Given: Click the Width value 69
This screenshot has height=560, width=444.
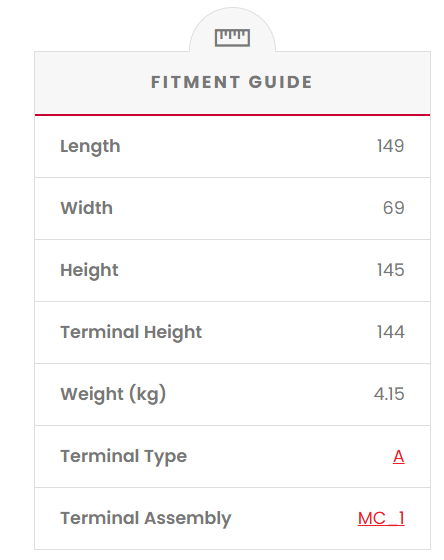Looking at the screenshot, I should (394, 208).
